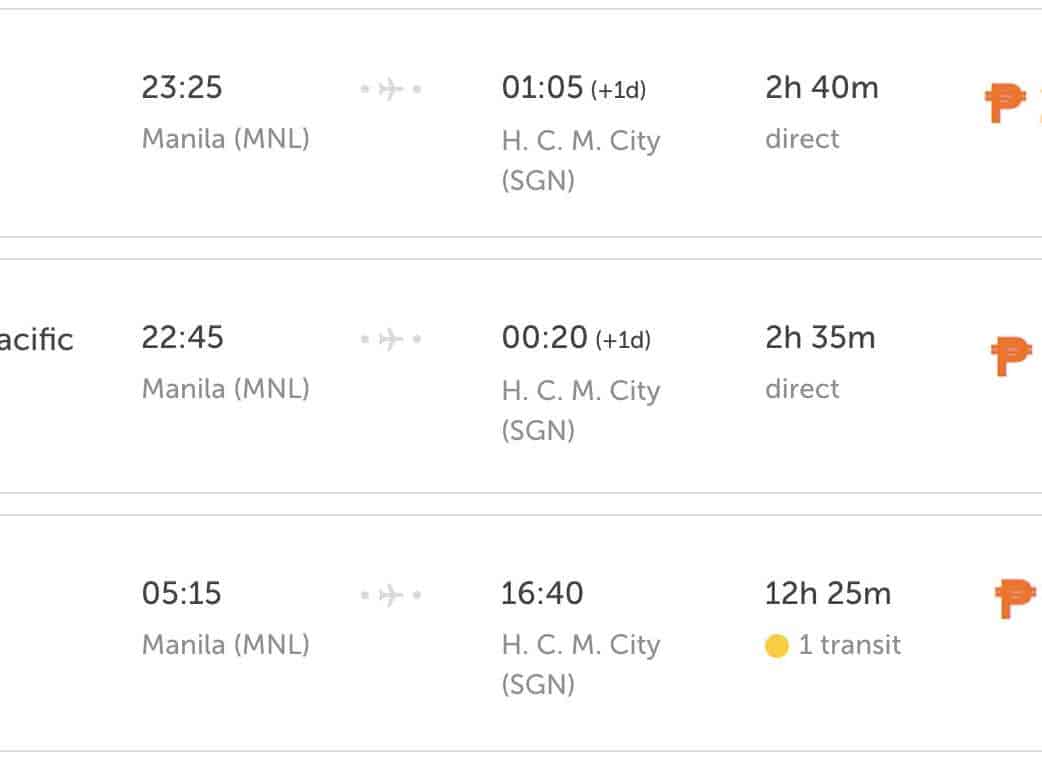Image resolution: width=1042 pixels, height=764 pixels.
Task: Click the 12h 25m flight duration
Action: coord(827,594)
